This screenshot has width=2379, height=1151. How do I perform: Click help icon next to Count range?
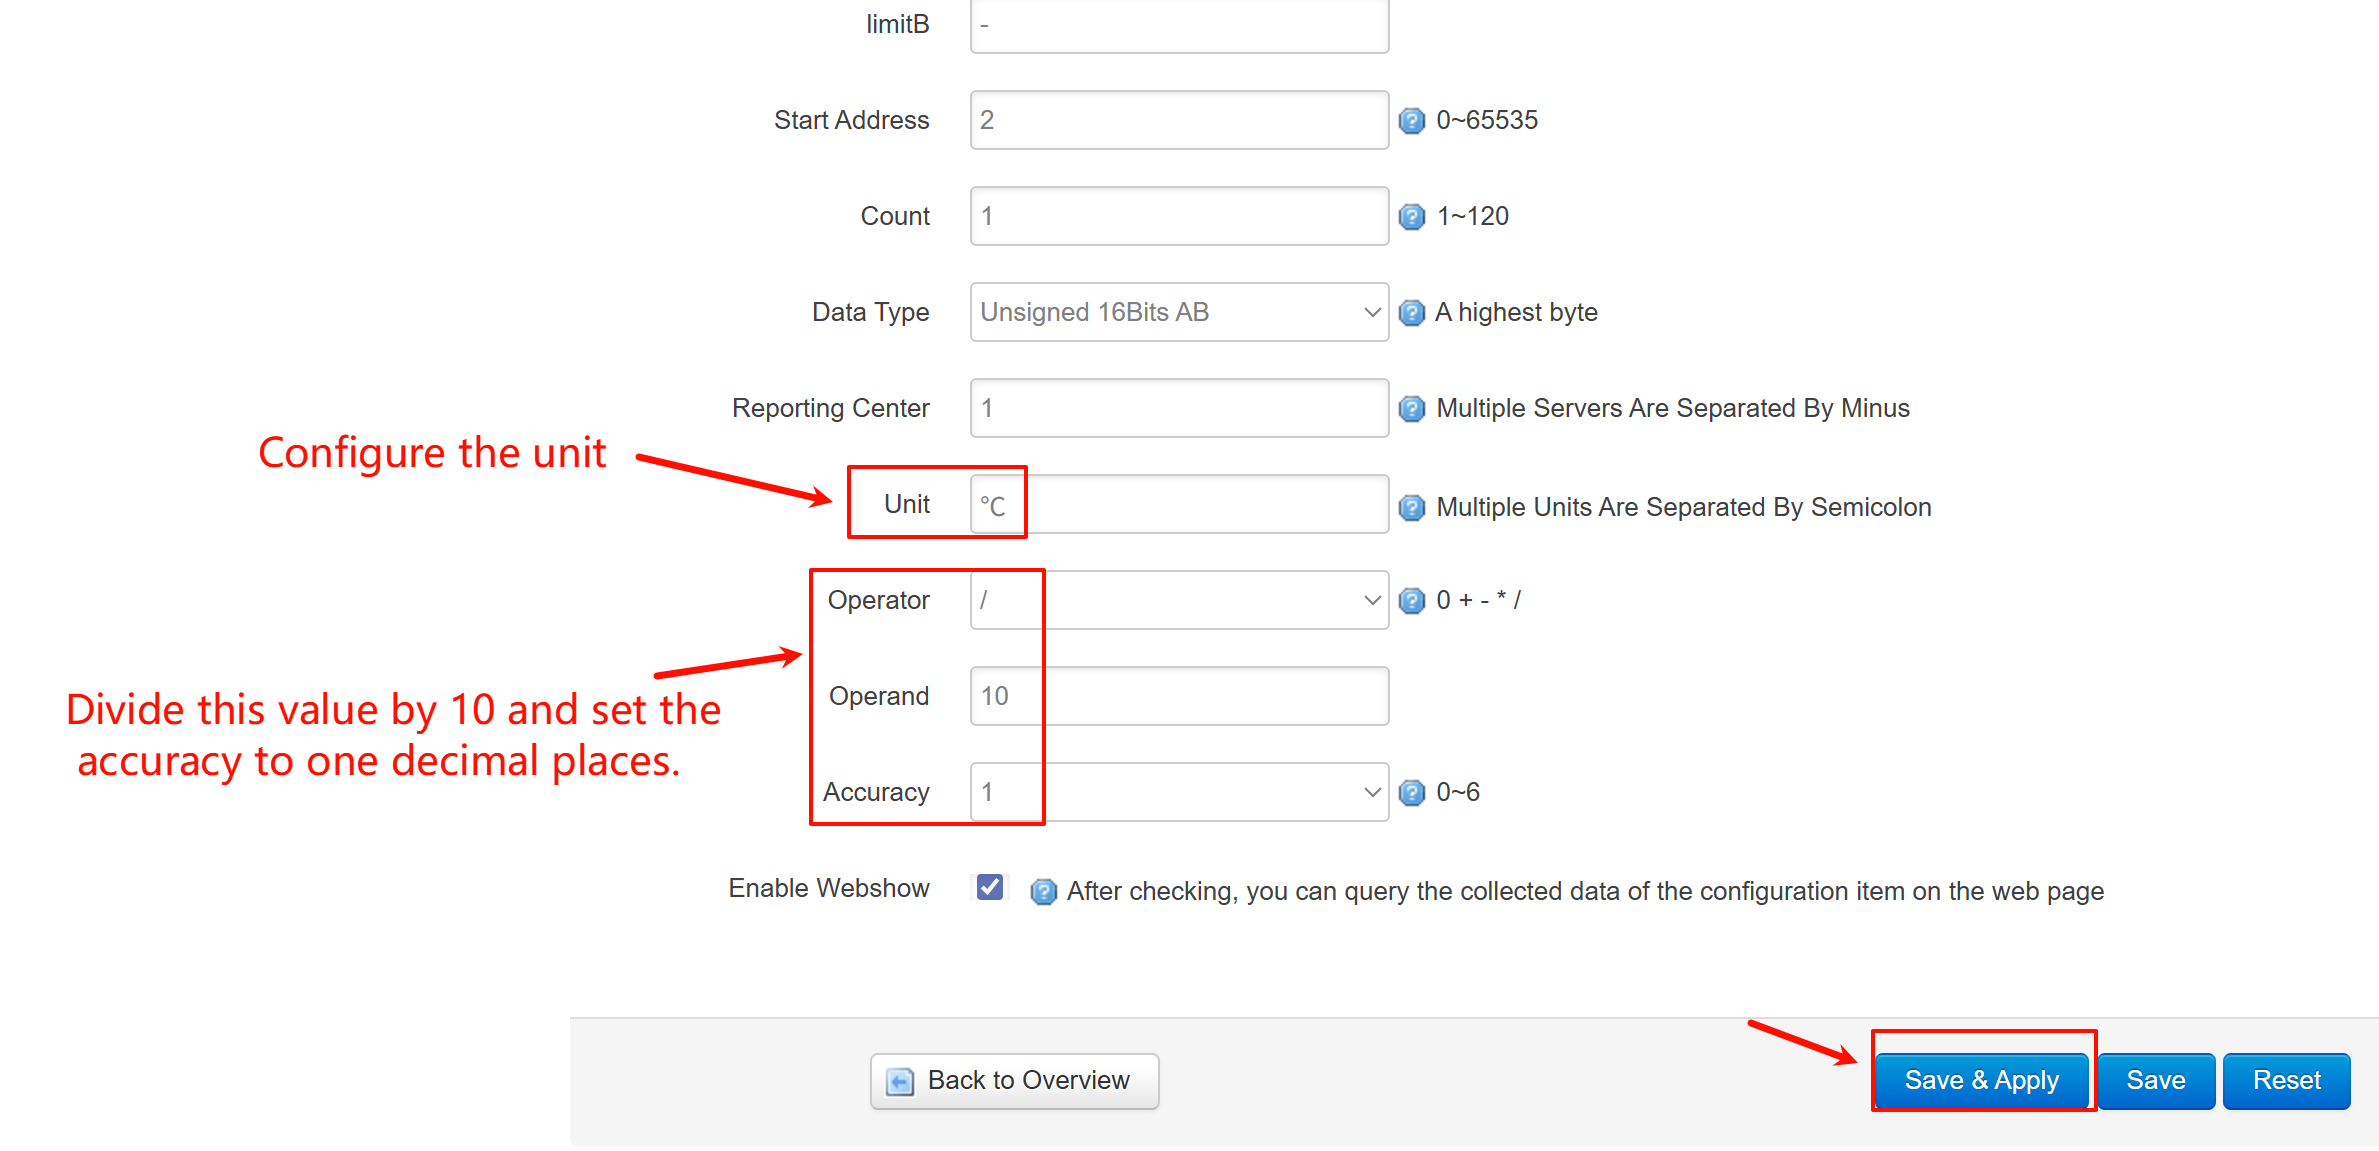click(1411, 217)
